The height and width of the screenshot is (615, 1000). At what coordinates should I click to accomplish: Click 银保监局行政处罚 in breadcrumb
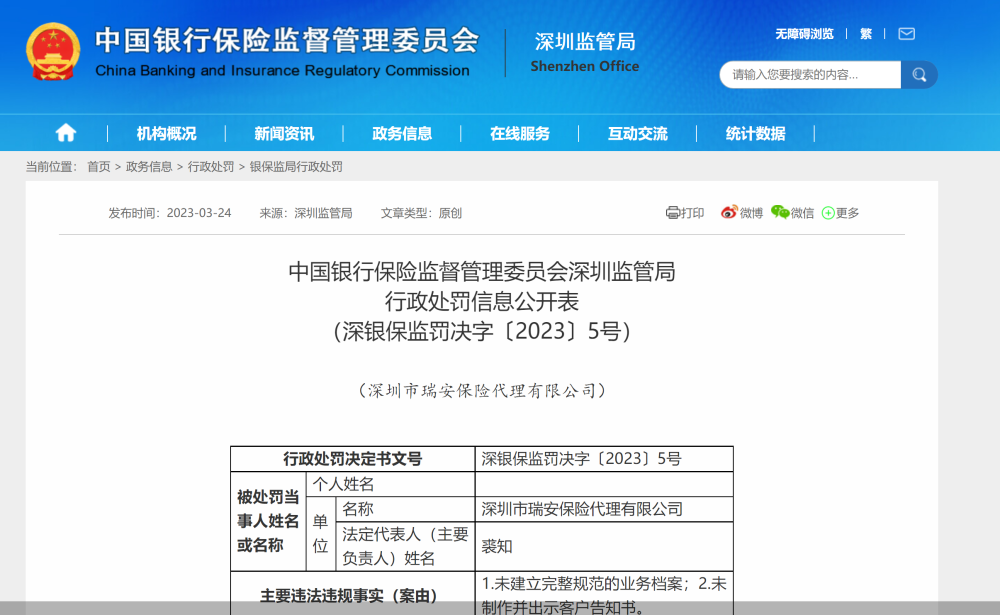coord(296,167)
